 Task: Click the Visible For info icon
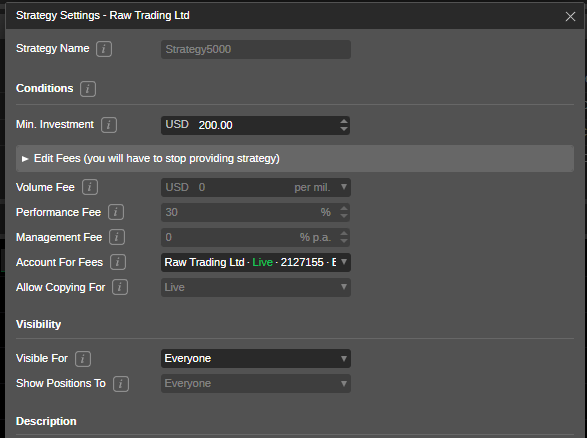83,359
